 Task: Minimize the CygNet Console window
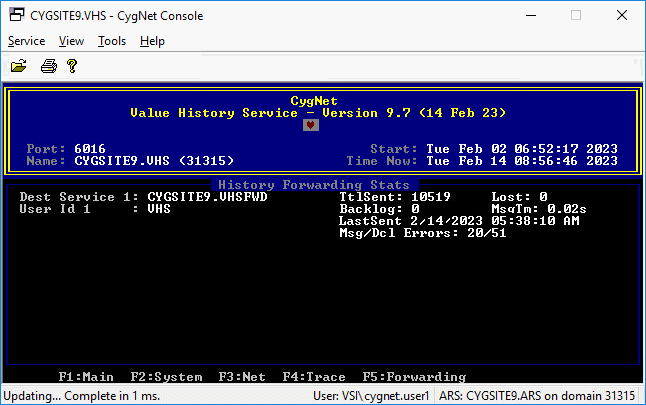[531, 16]
